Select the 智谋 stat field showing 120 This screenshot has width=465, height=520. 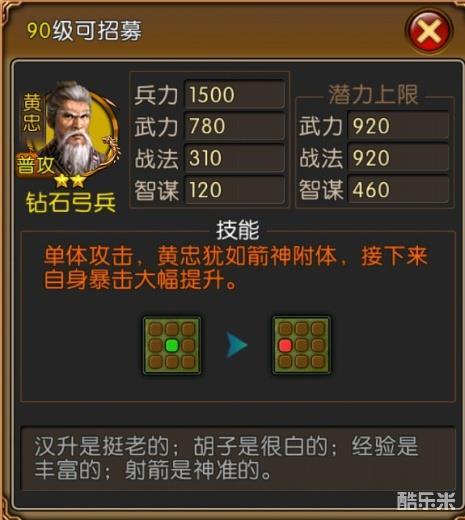pyautogui.click(x=235, y=190)
